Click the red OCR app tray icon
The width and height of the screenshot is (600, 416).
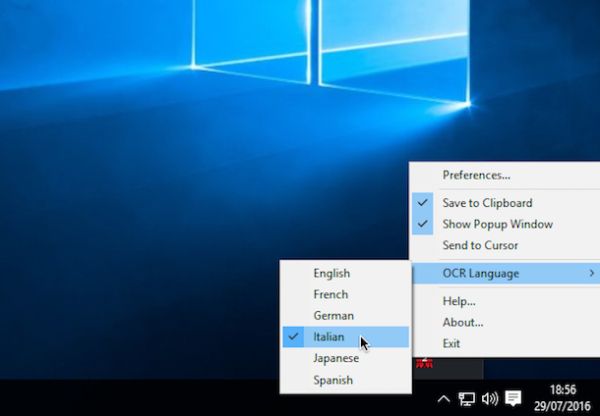click(x=424, y=363)
